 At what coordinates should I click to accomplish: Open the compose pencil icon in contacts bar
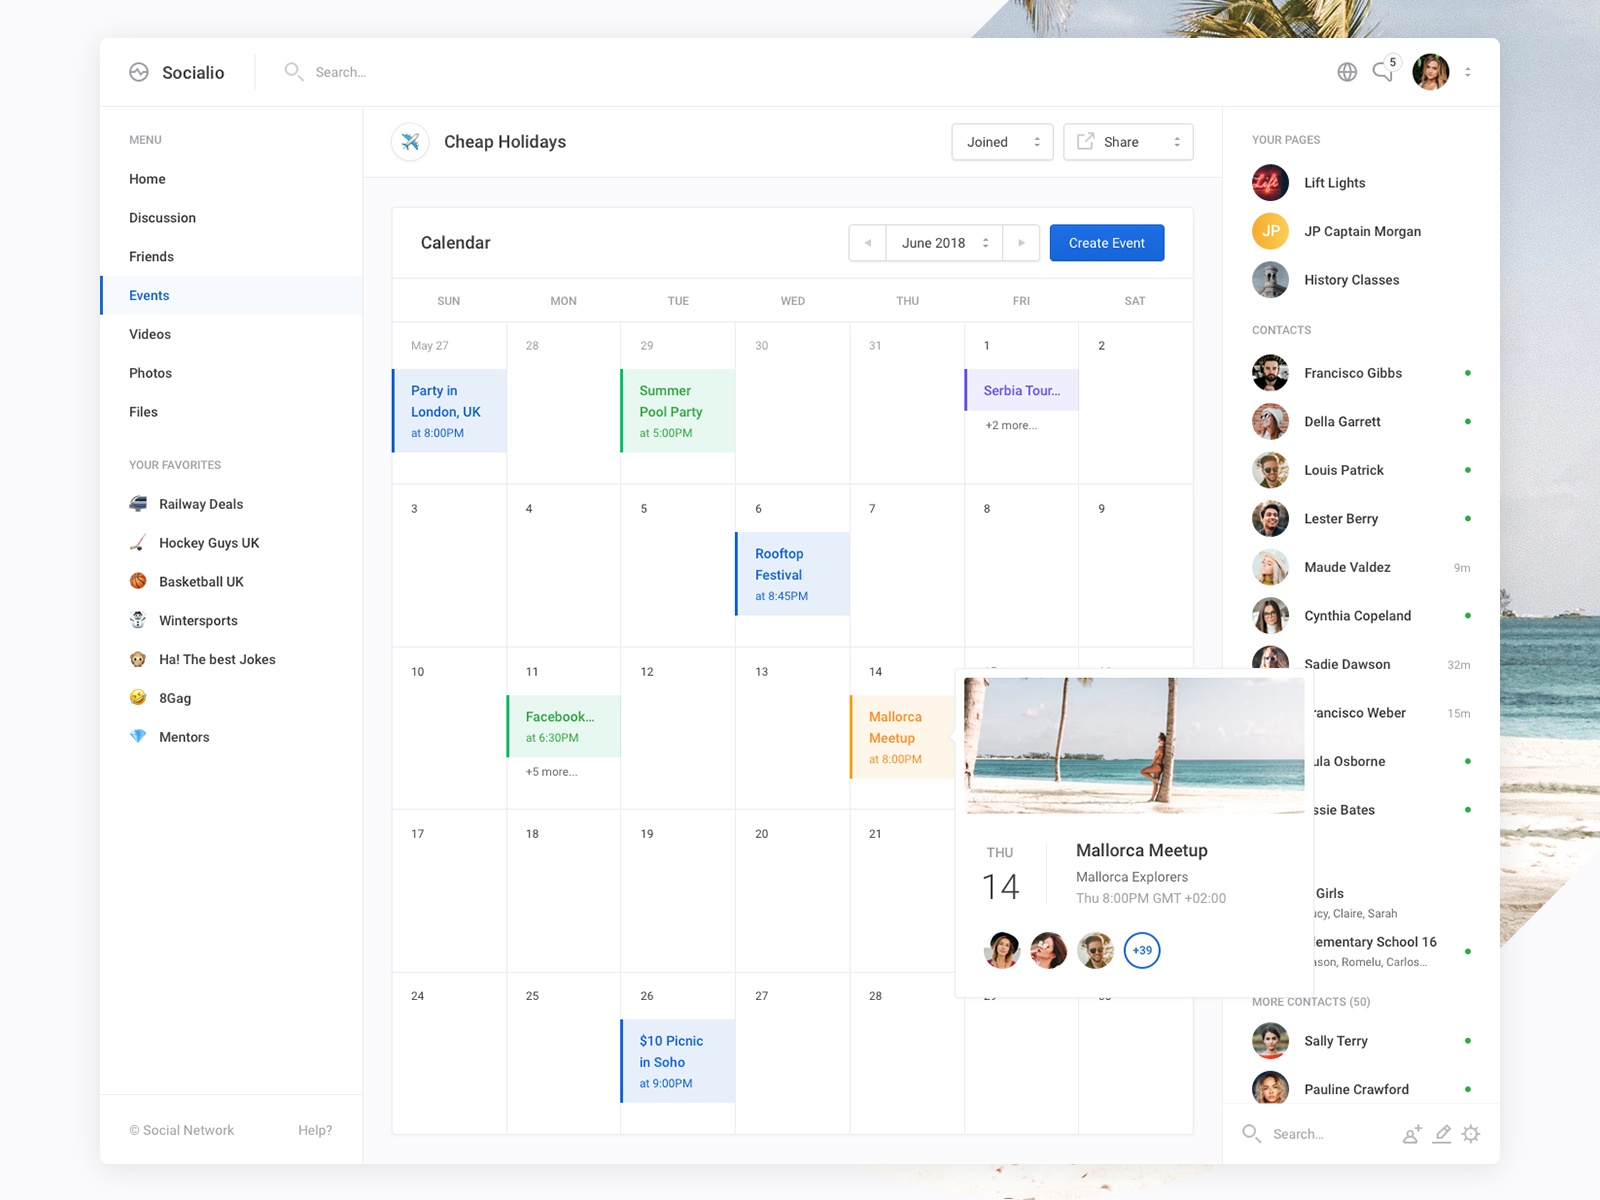(x=1442, y=1134)
